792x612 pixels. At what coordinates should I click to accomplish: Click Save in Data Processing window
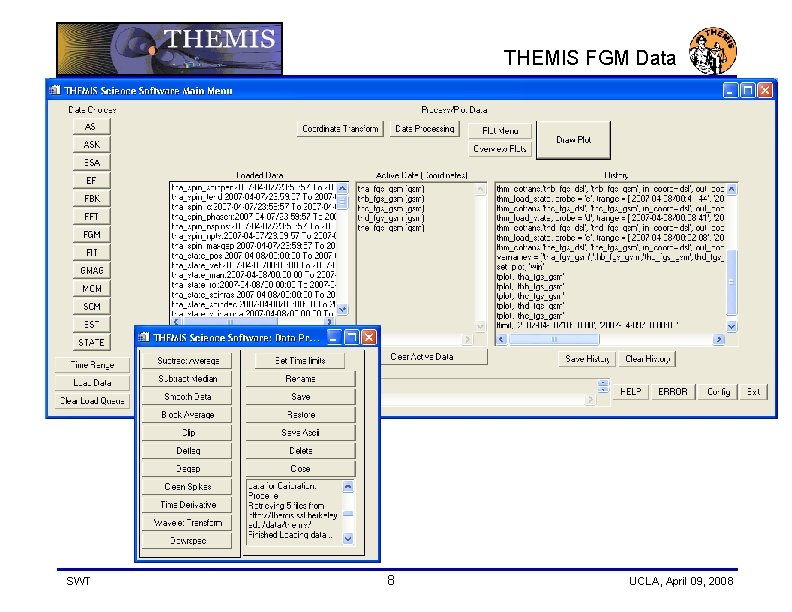(x=301, y=397)
